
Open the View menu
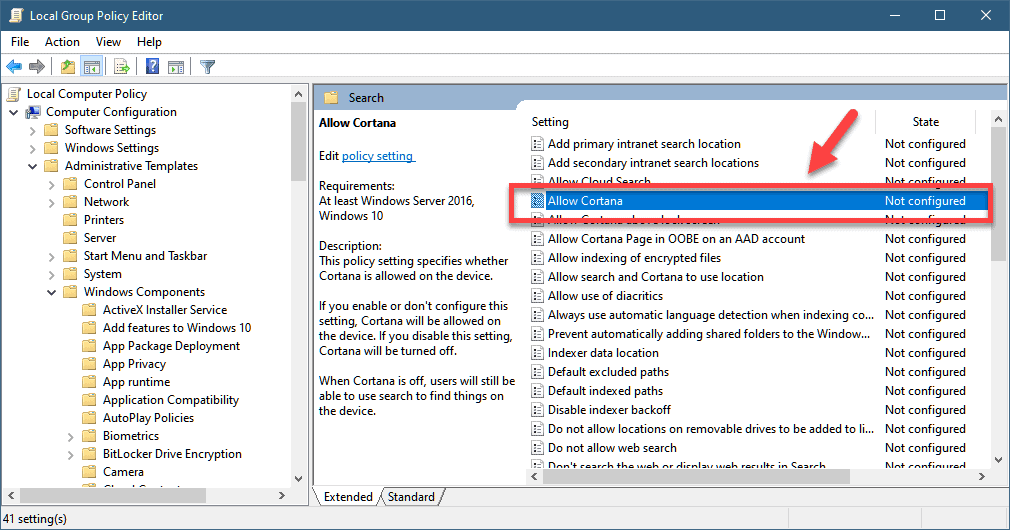pyautogui.click(x=108, y=42)
